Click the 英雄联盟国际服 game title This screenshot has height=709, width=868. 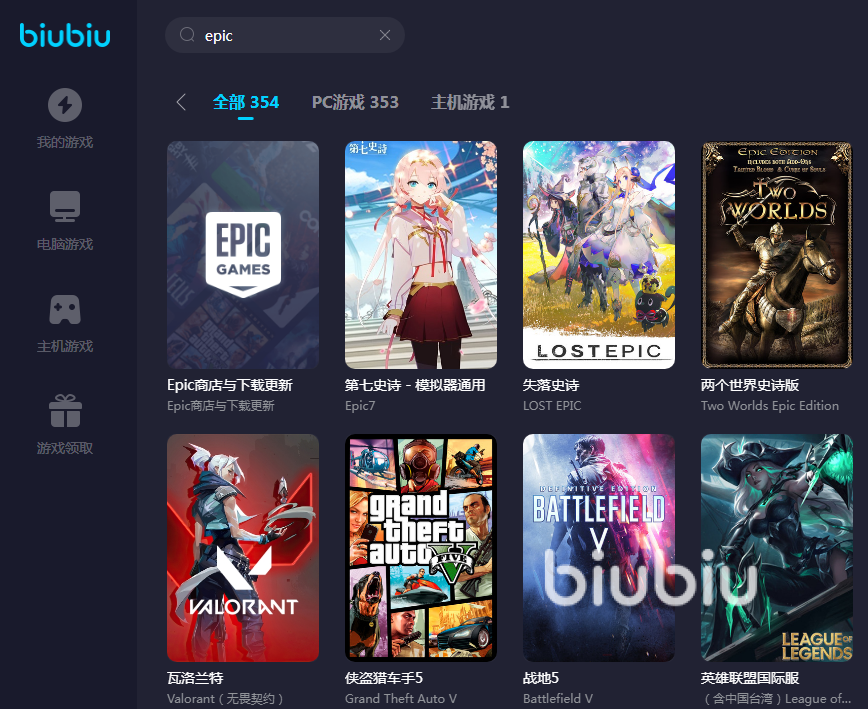(x=750, y=678)
